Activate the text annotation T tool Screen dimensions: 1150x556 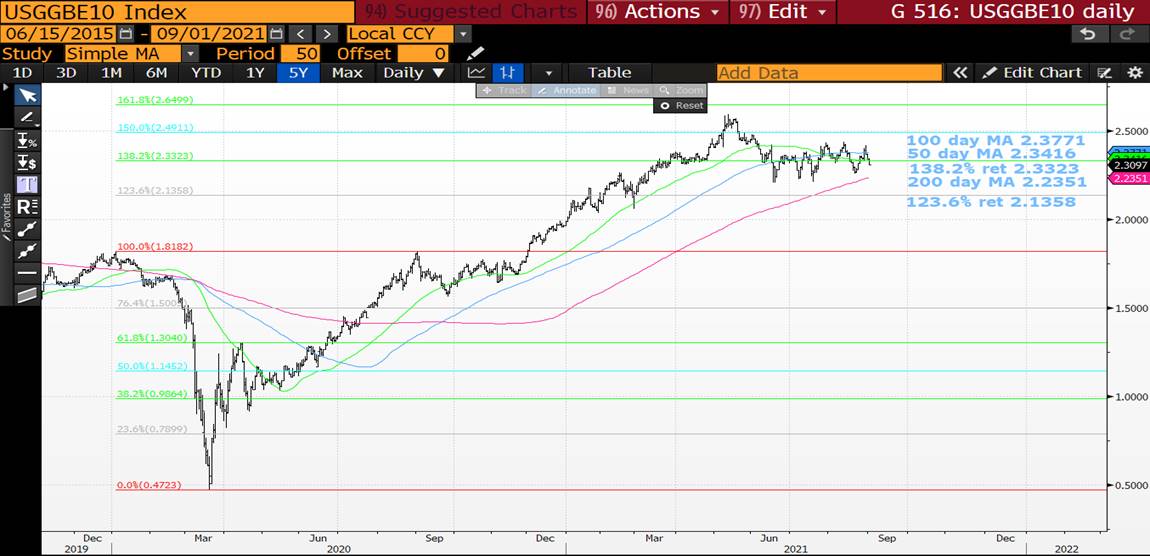(27, 185)
